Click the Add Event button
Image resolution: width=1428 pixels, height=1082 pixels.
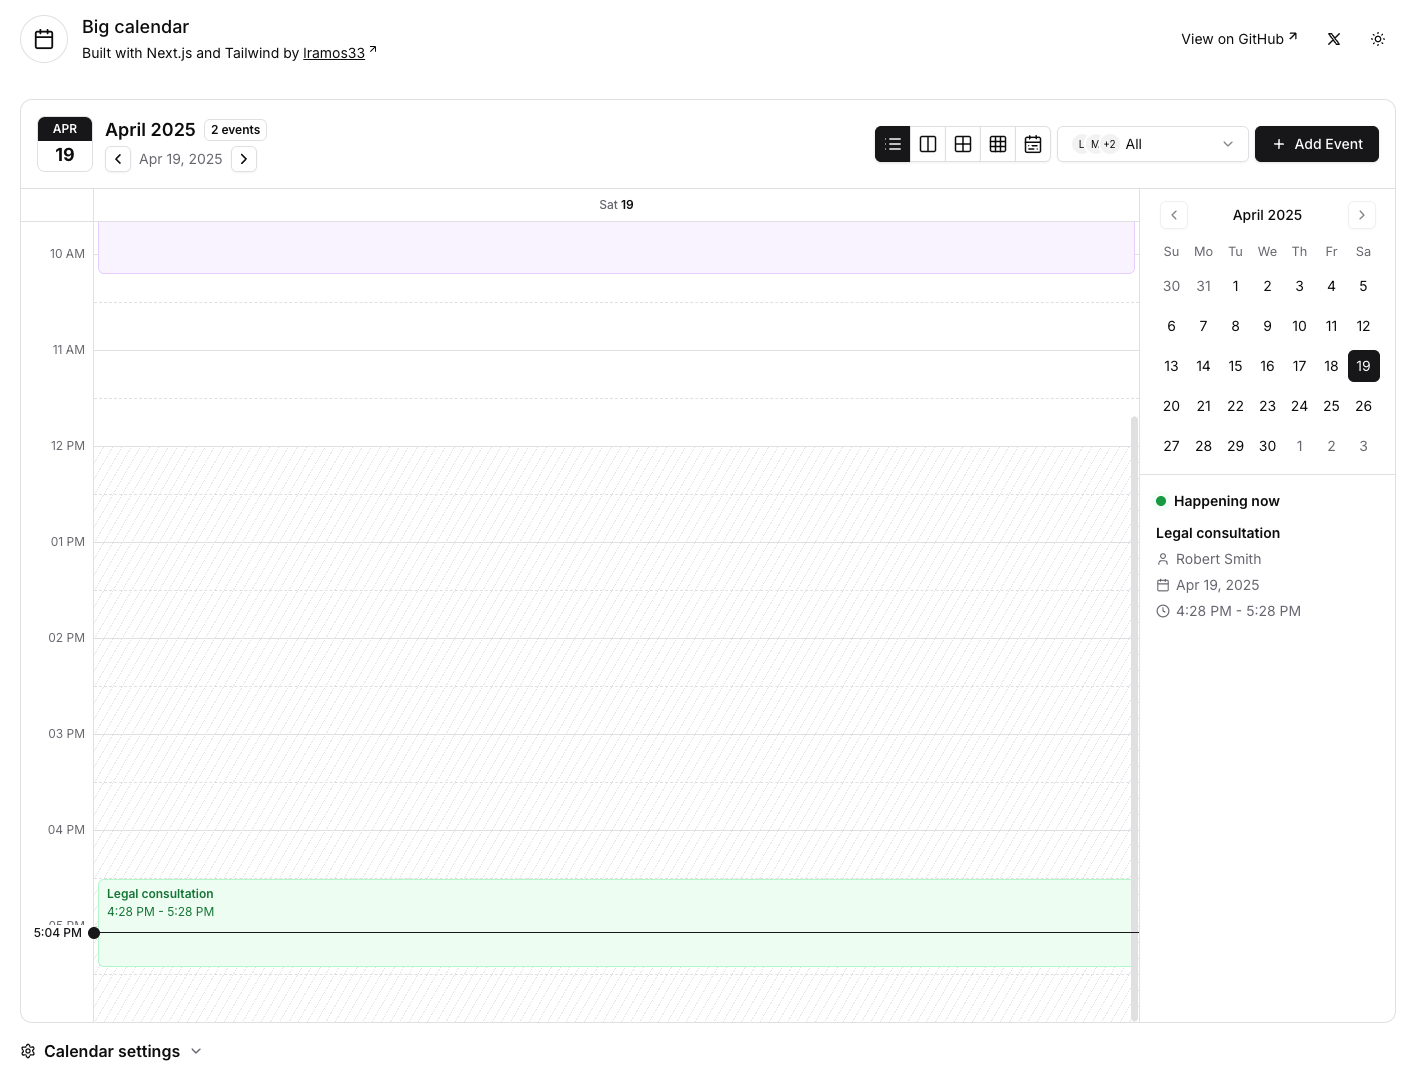tap(1317, 144)
